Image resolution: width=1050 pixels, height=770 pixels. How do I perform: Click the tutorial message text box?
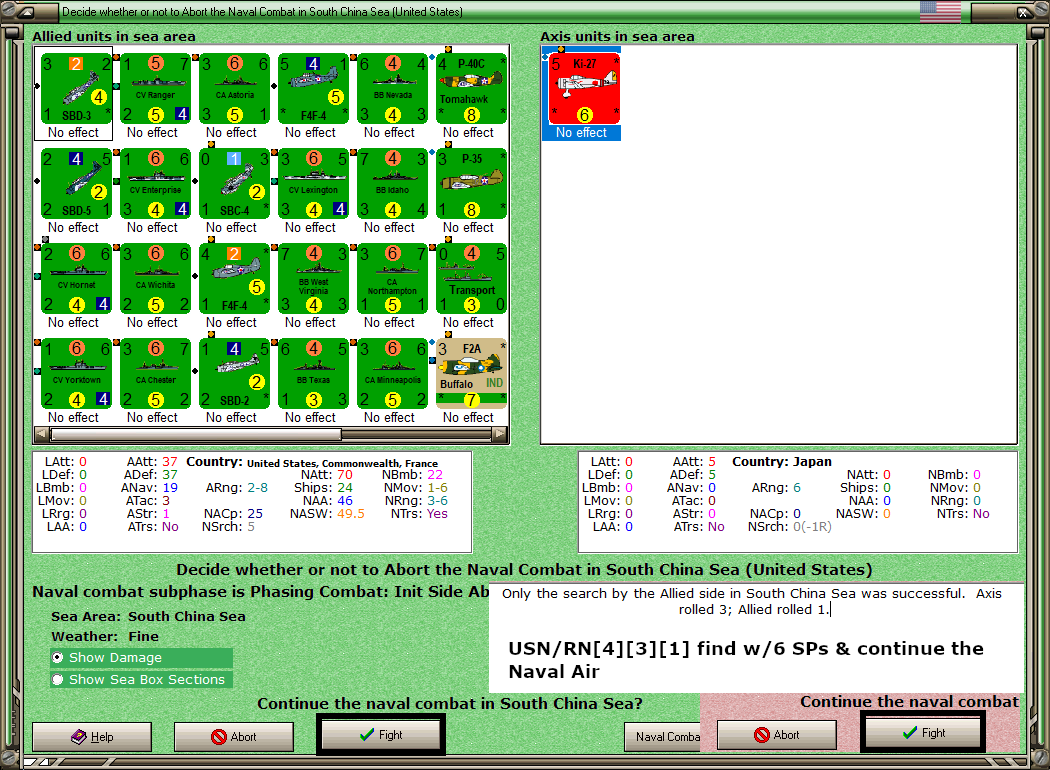click(x=756, y=638)
